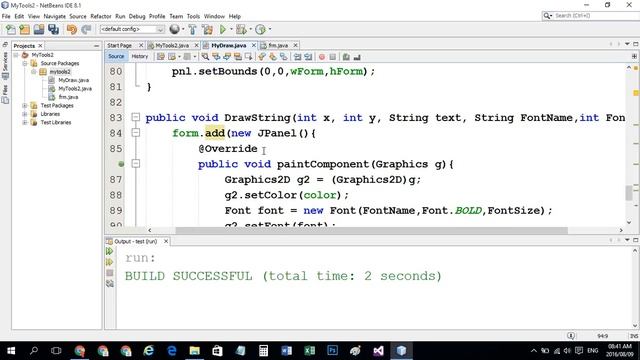Open the default config combo box
640x360 pixels.
(132, 29)
